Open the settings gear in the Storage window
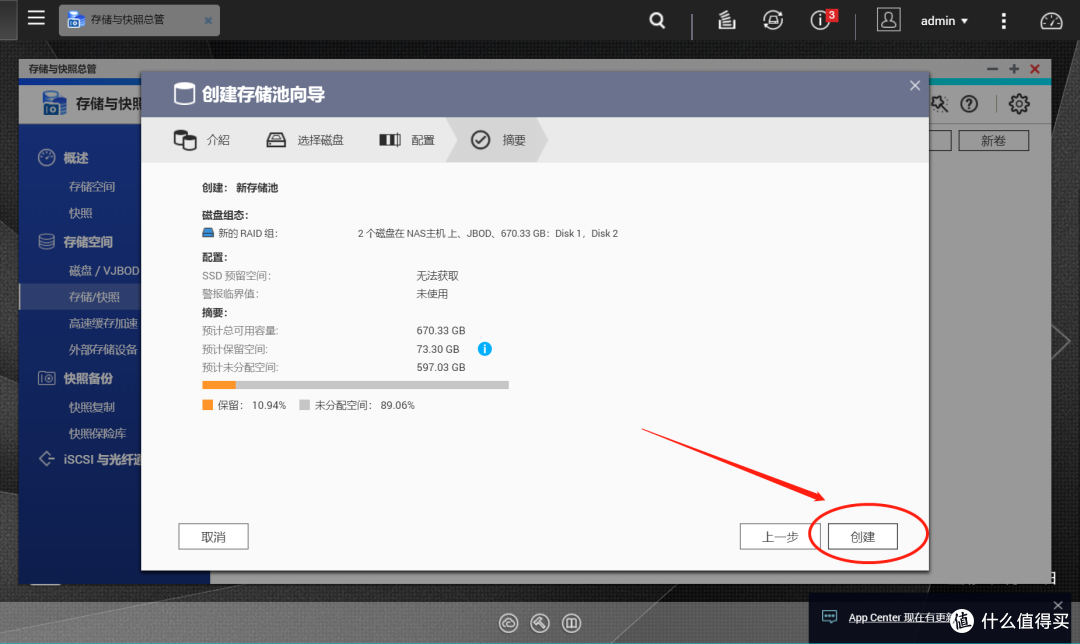Image resolution: width=1080 pixels, height=644 pixels. coord(1016,103)
